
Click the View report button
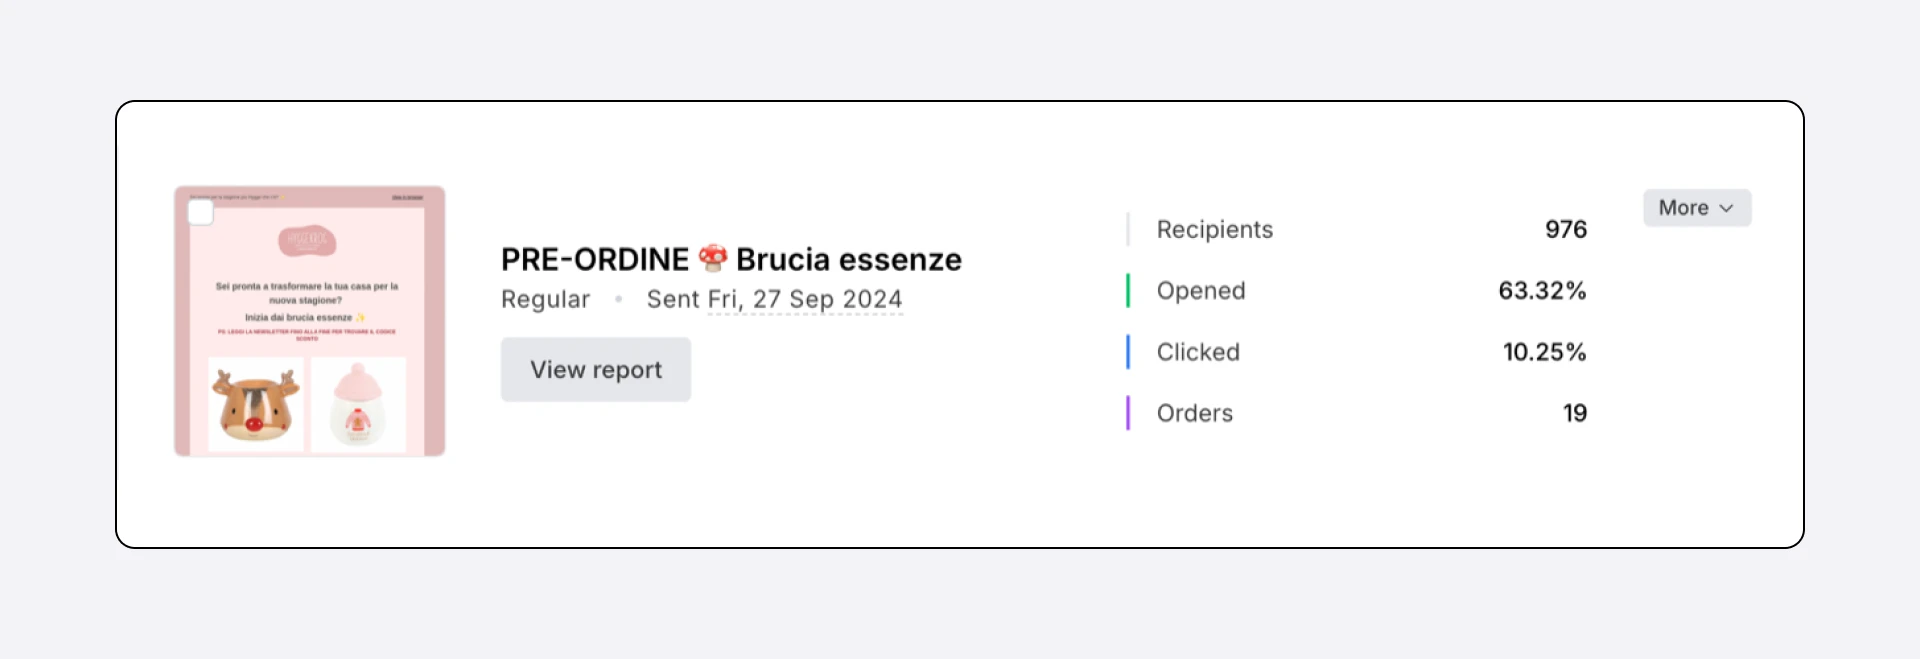pyautogui.click(x=596, y=370)
